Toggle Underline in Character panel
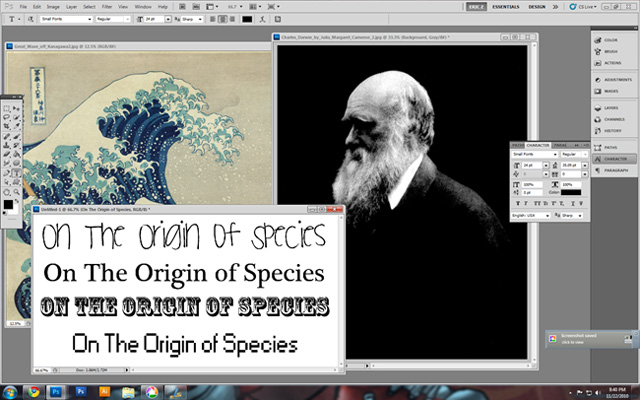This screenshot has width=640, height=400. (x=573, y=203)
